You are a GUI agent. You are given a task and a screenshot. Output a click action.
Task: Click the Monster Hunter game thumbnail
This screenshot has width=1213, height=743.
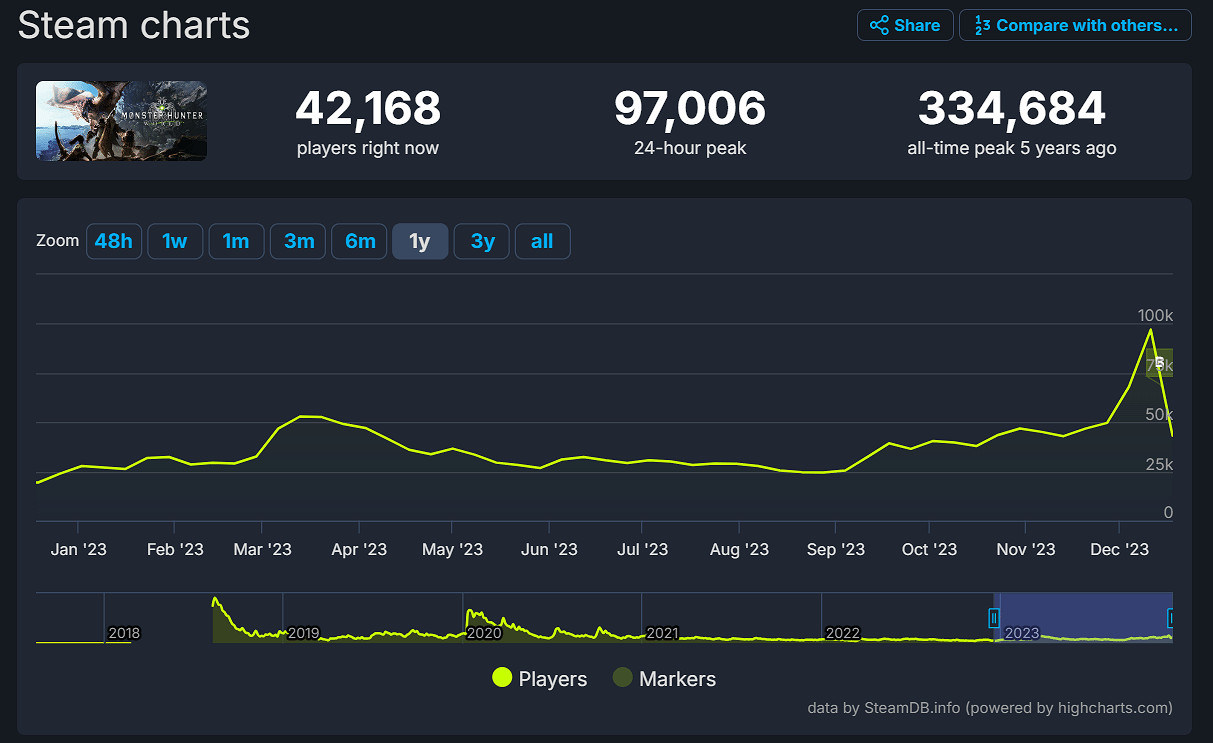121,121
